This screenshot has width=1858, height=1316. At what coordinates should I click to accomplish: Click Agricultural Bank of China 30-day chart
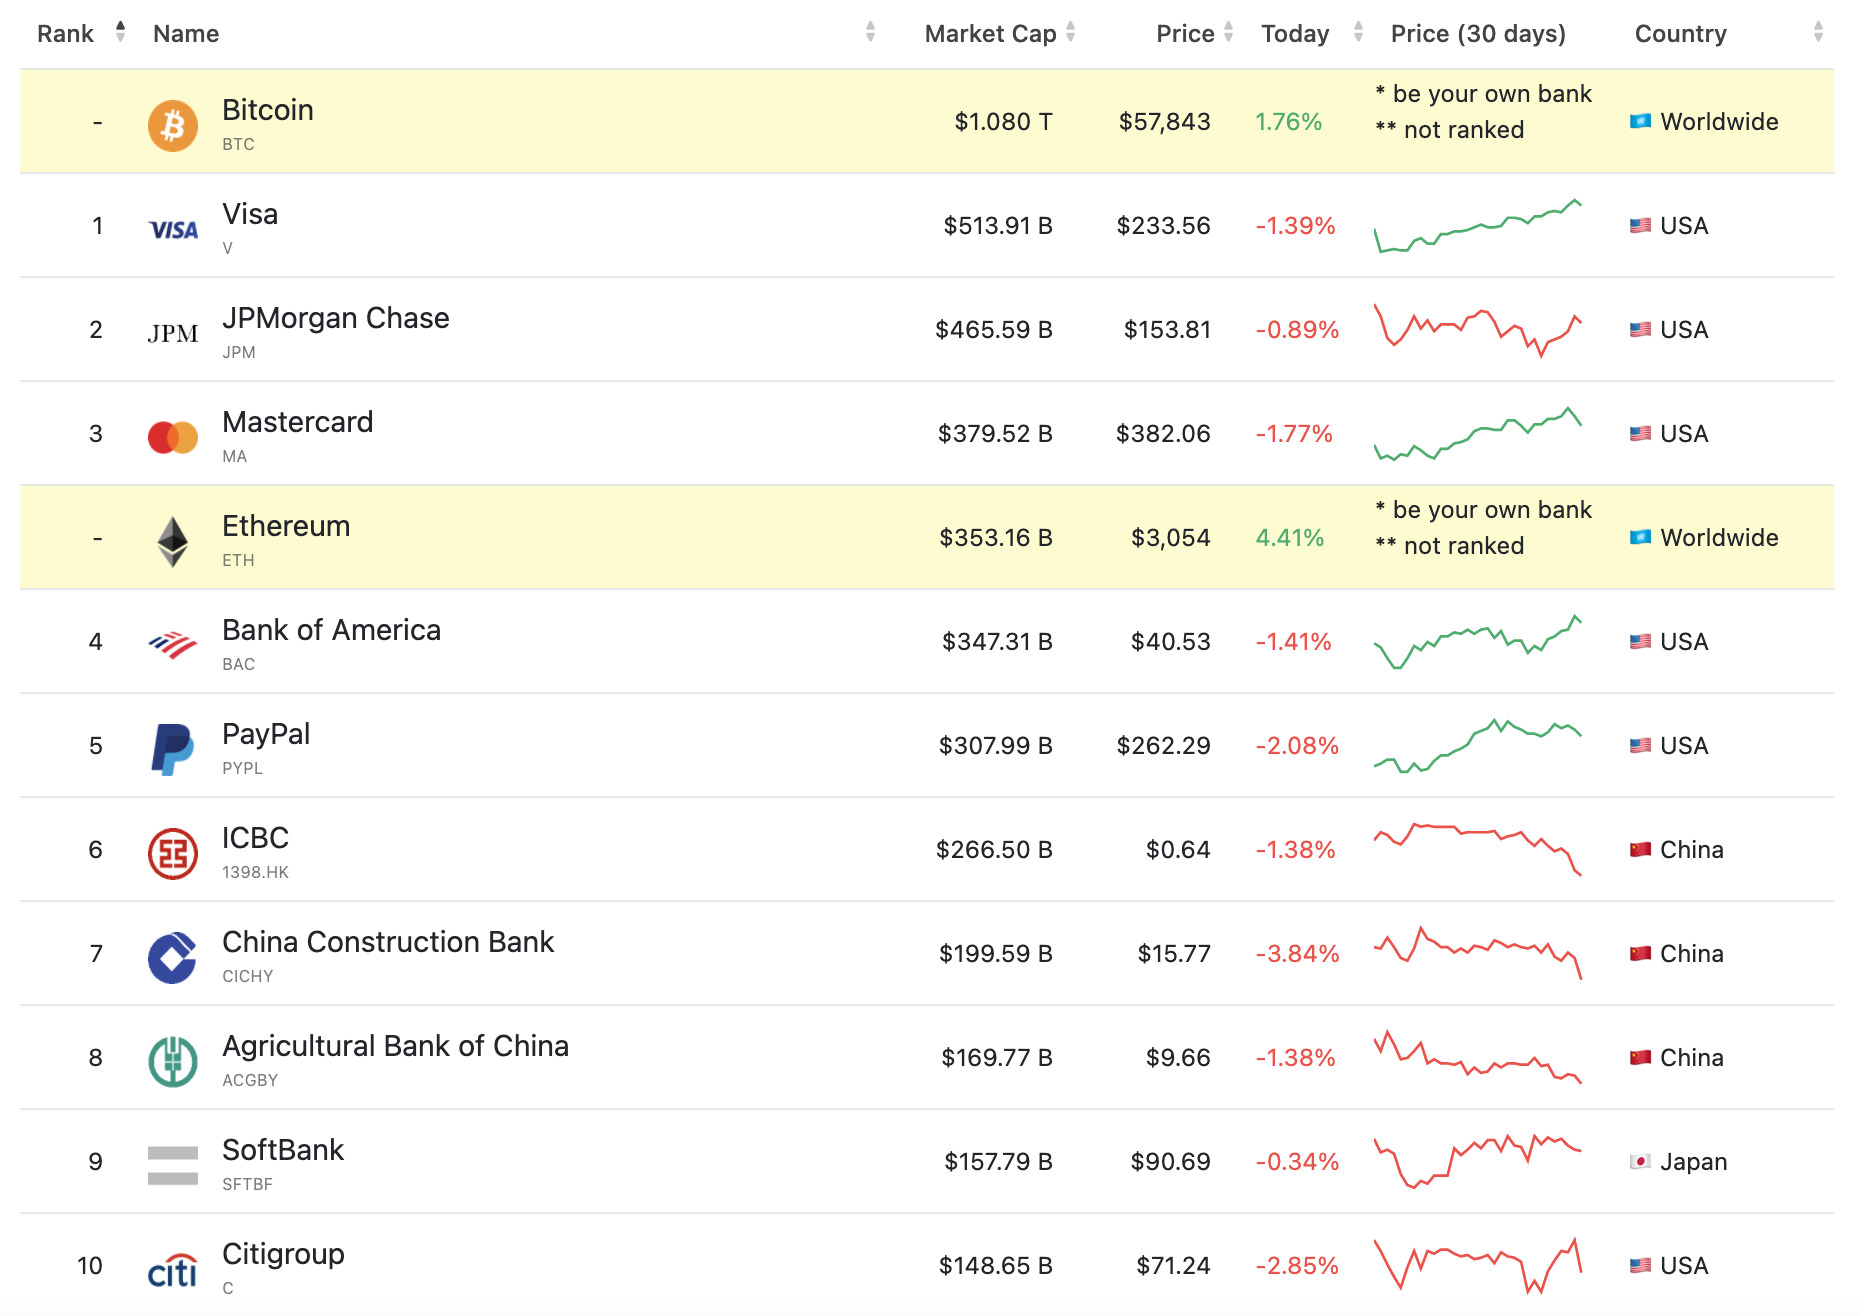coord(1478,1058)
